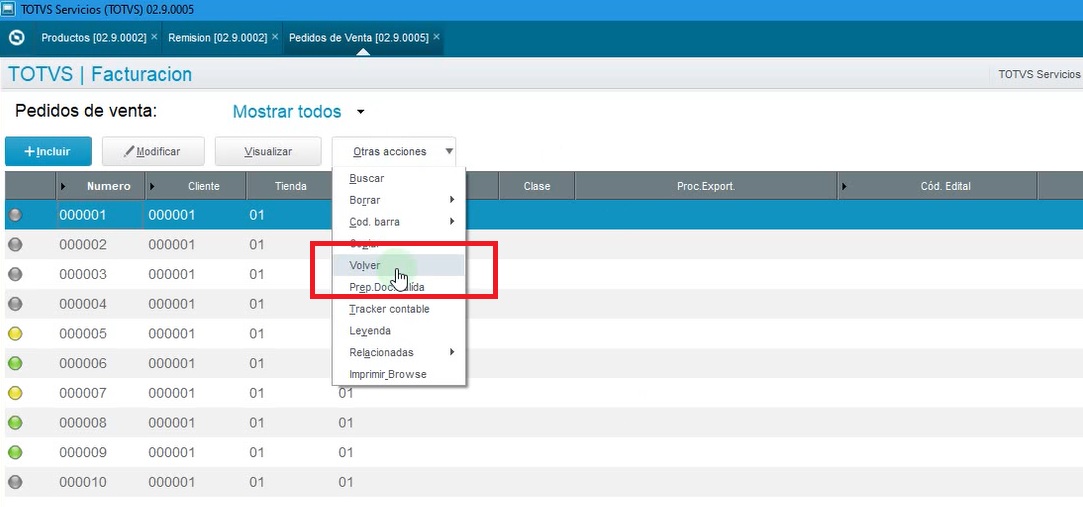Click the Visualizar button
This screenshot has height=507, width=1083.
click(268, 151)
